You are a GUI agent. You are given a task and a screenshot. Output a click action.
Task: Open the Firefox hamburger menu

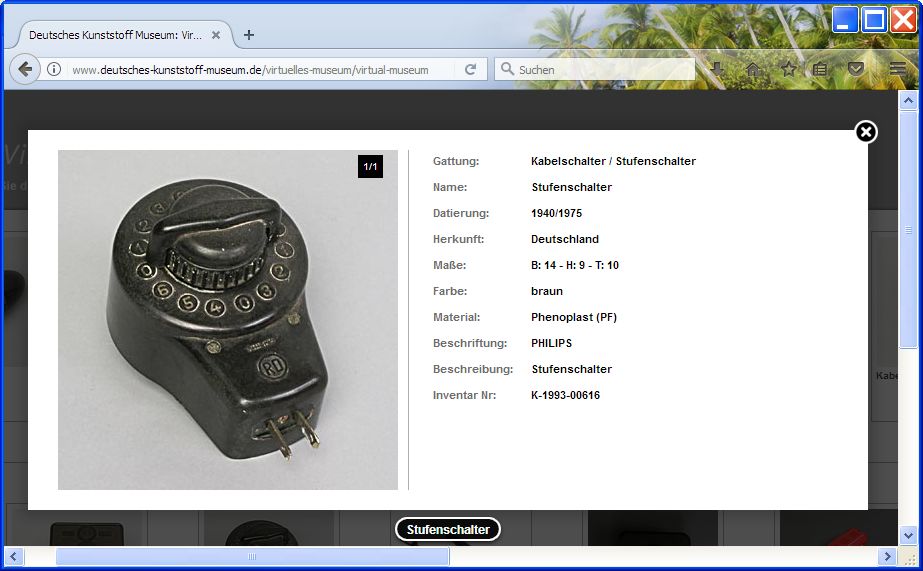[898, 69]
